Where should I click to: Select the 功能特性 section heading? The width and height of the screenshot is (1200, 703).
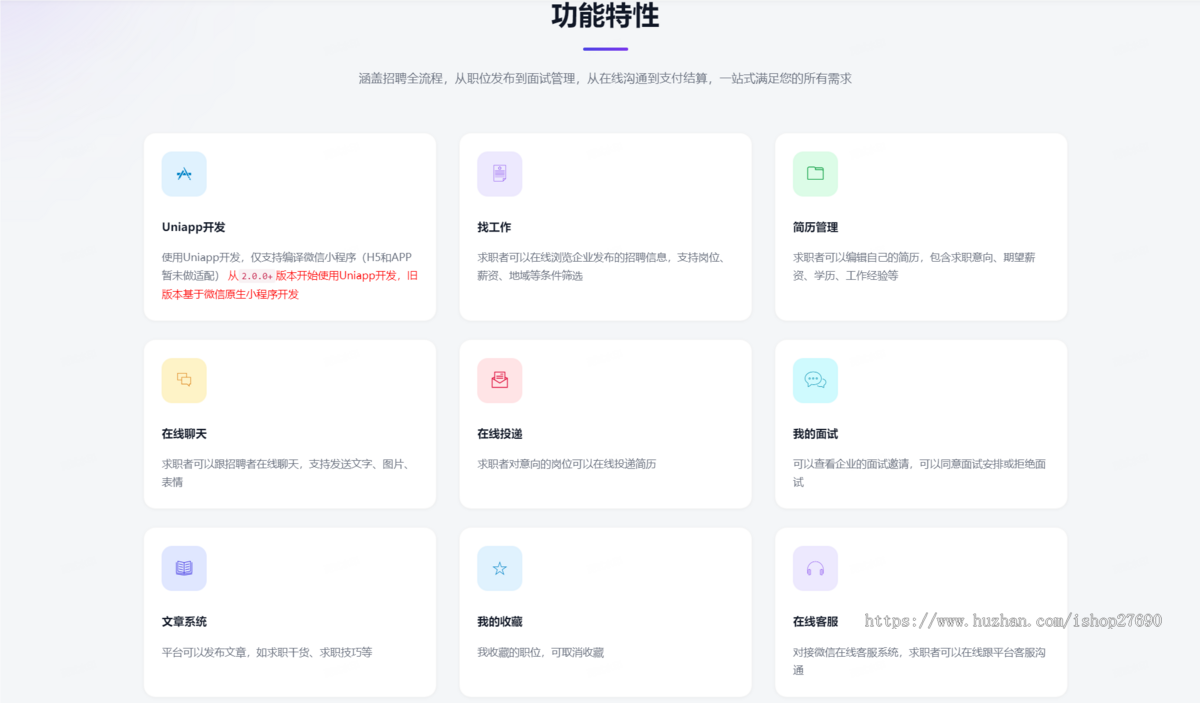point(605,16)
